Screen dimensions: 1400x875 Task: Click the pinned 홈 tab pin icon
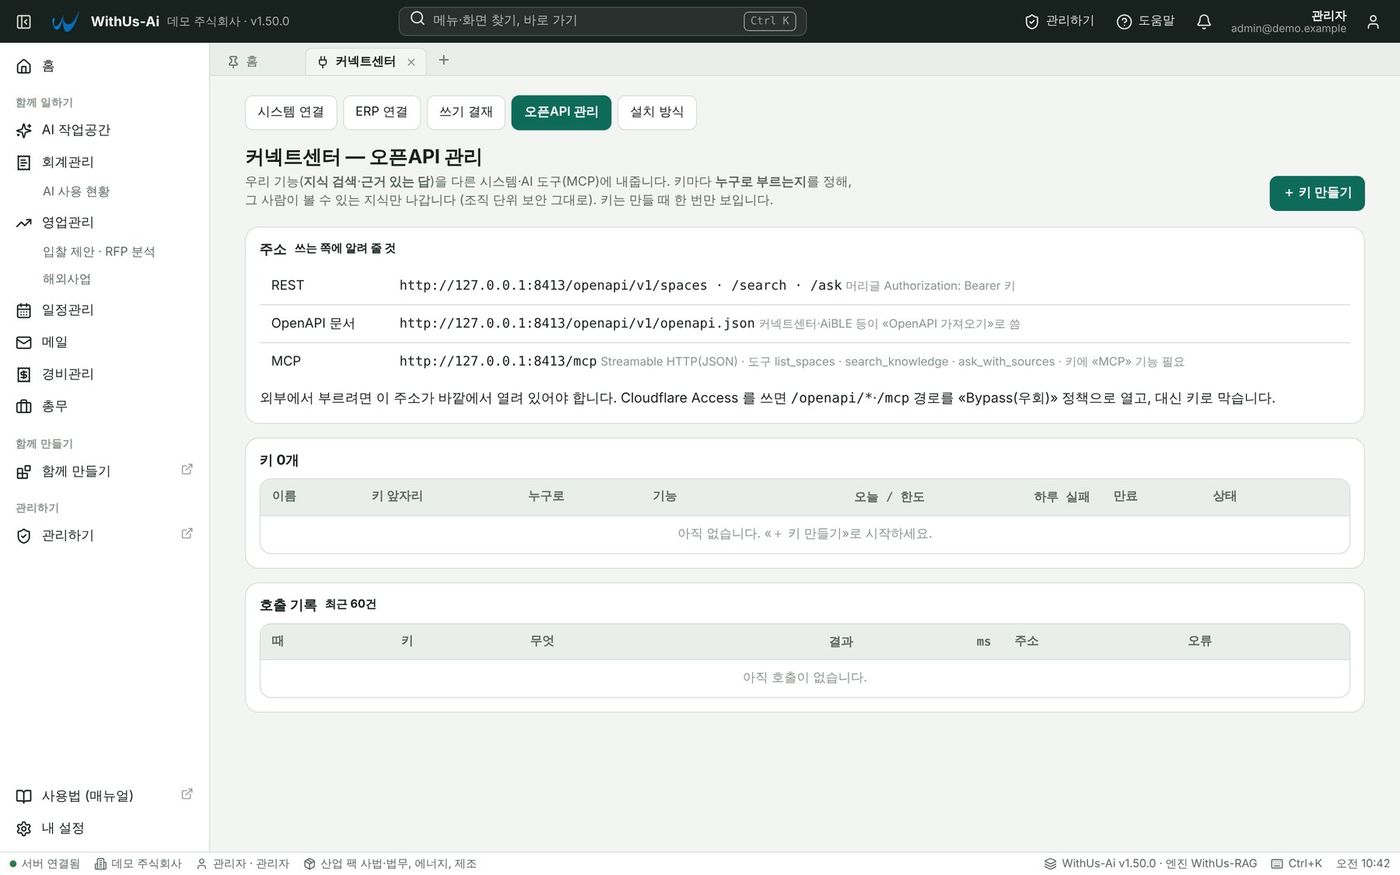pyautogui.click(x=233, y=61)
